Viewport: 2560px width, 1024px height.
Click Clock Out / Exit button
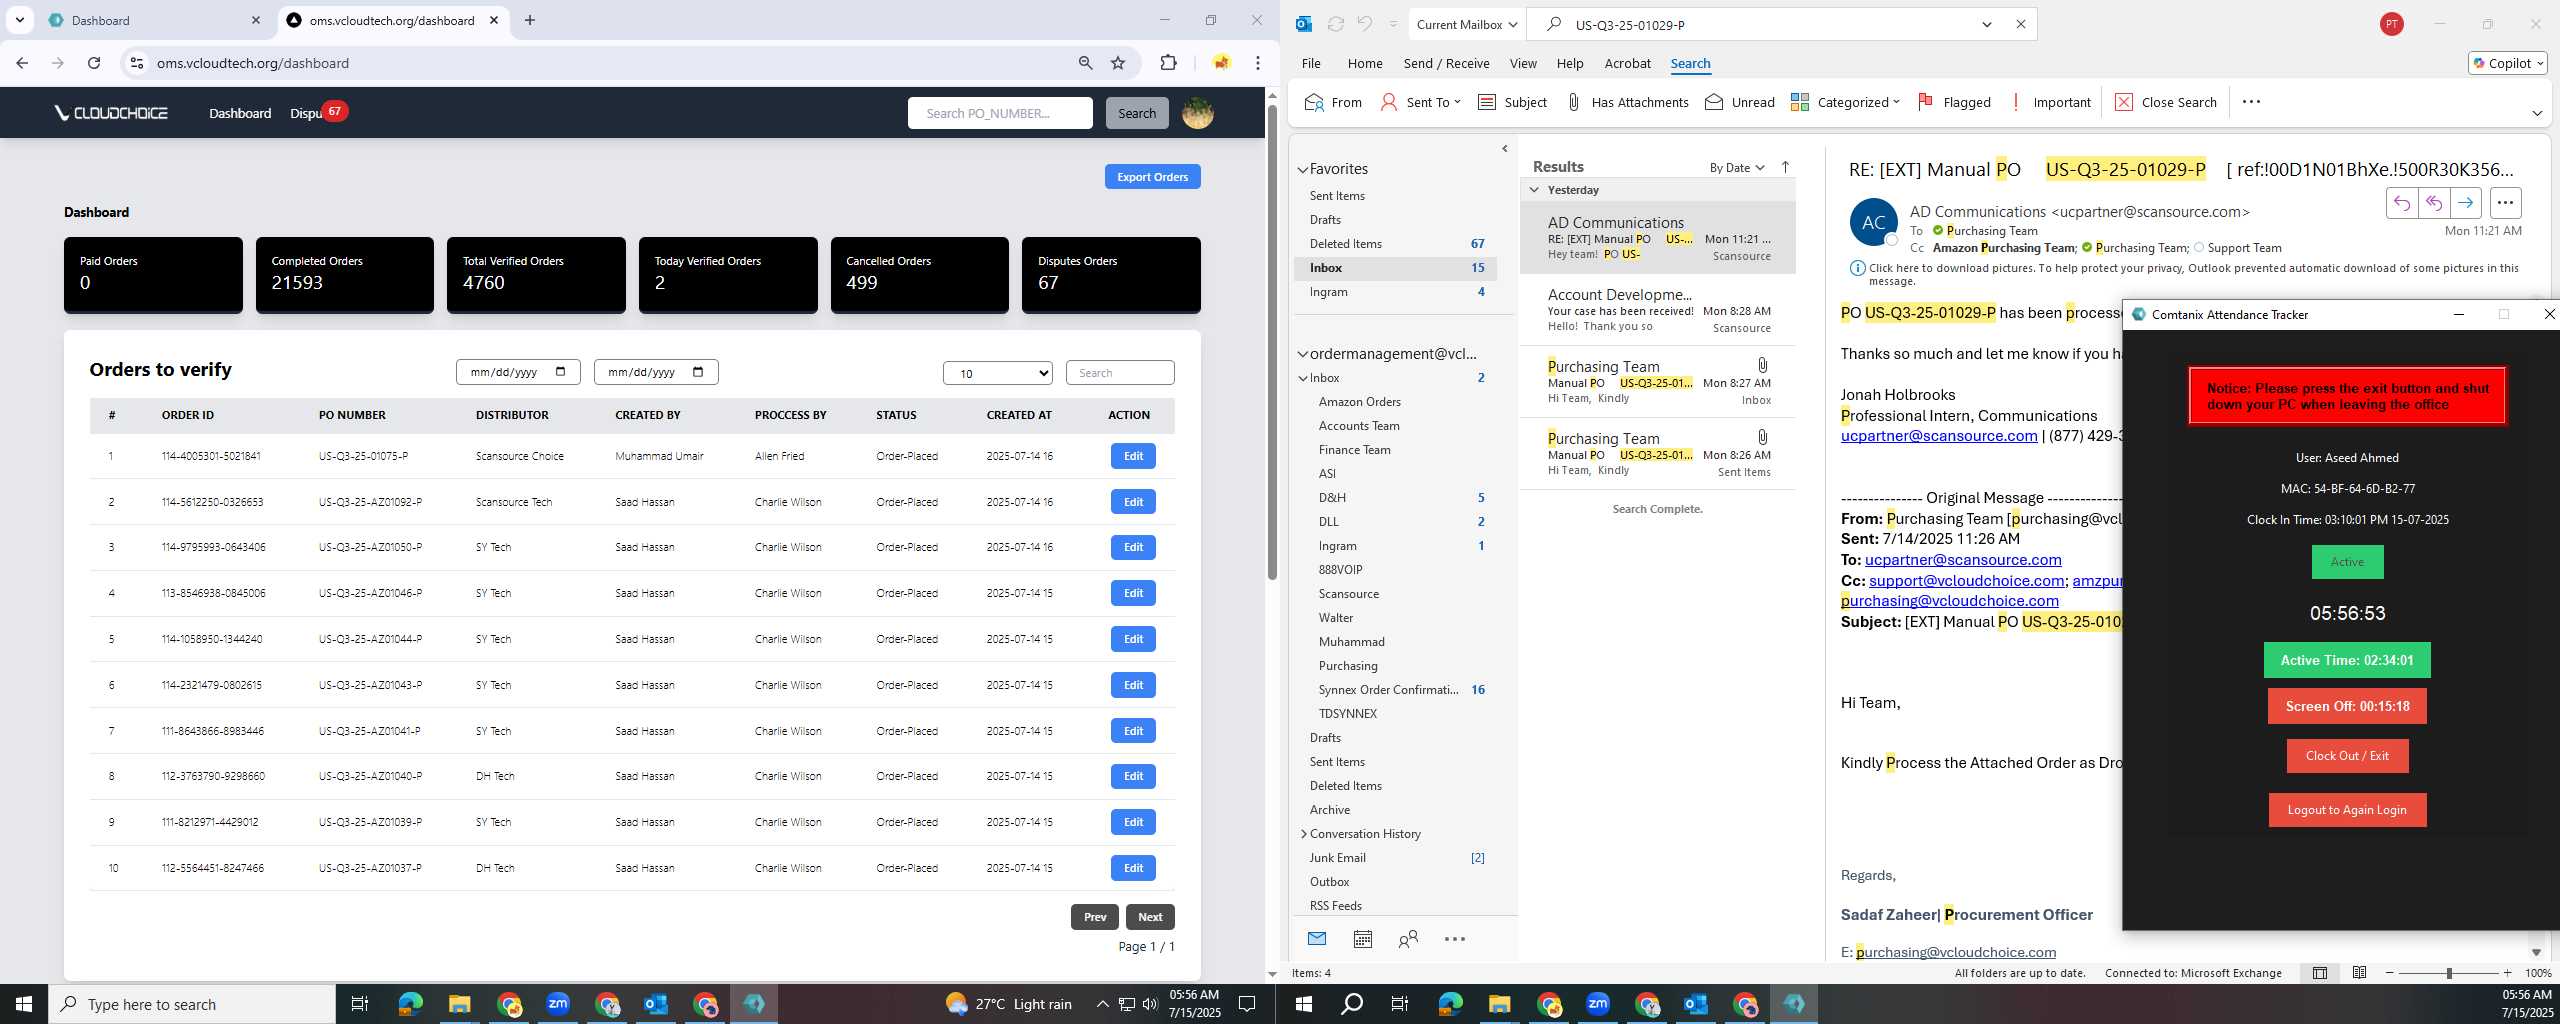(2347, 756)
